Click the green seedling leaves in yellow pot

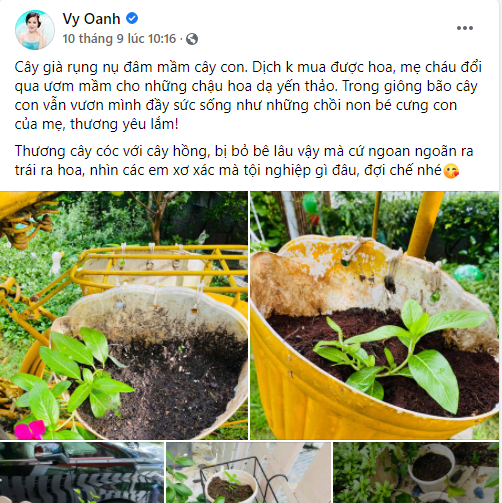pos(400,353)
